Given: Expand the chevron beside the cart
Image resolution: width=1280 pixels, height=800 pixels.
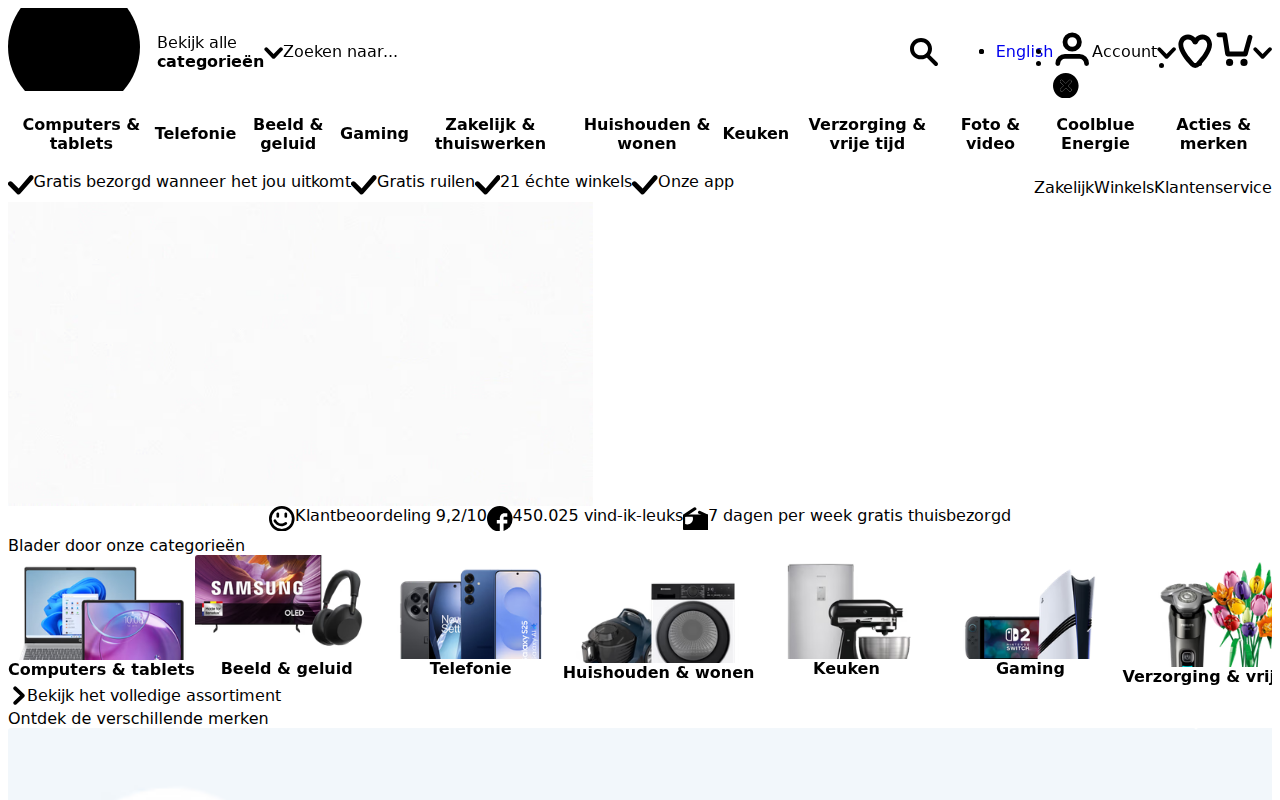Looking at the screenshot, I should point(1262,52).
